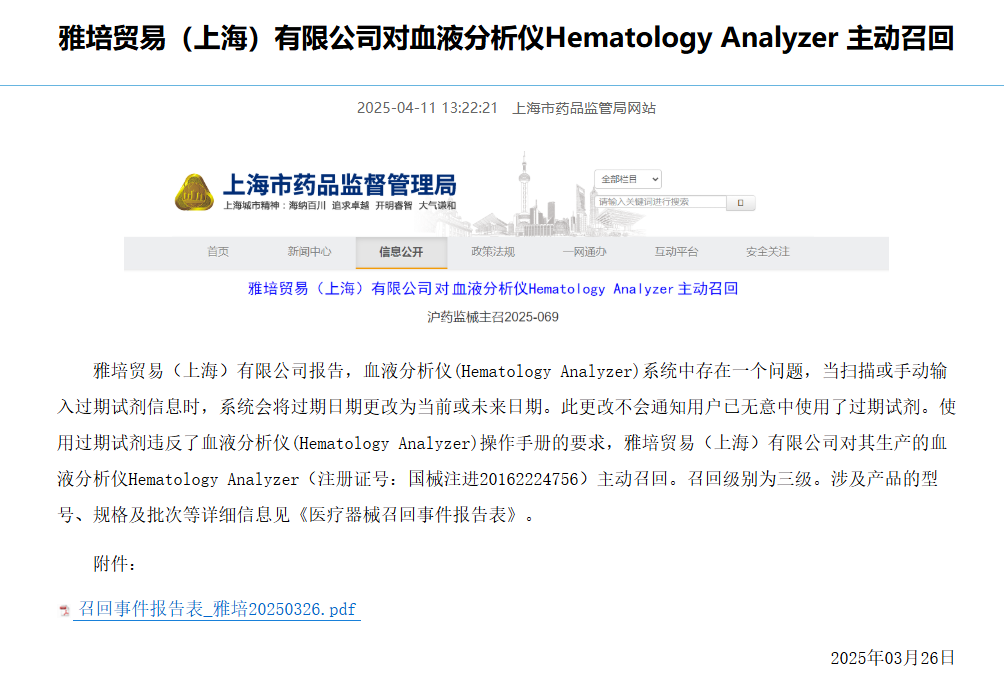Click the large bold page headline at the top

coord(506,38)
